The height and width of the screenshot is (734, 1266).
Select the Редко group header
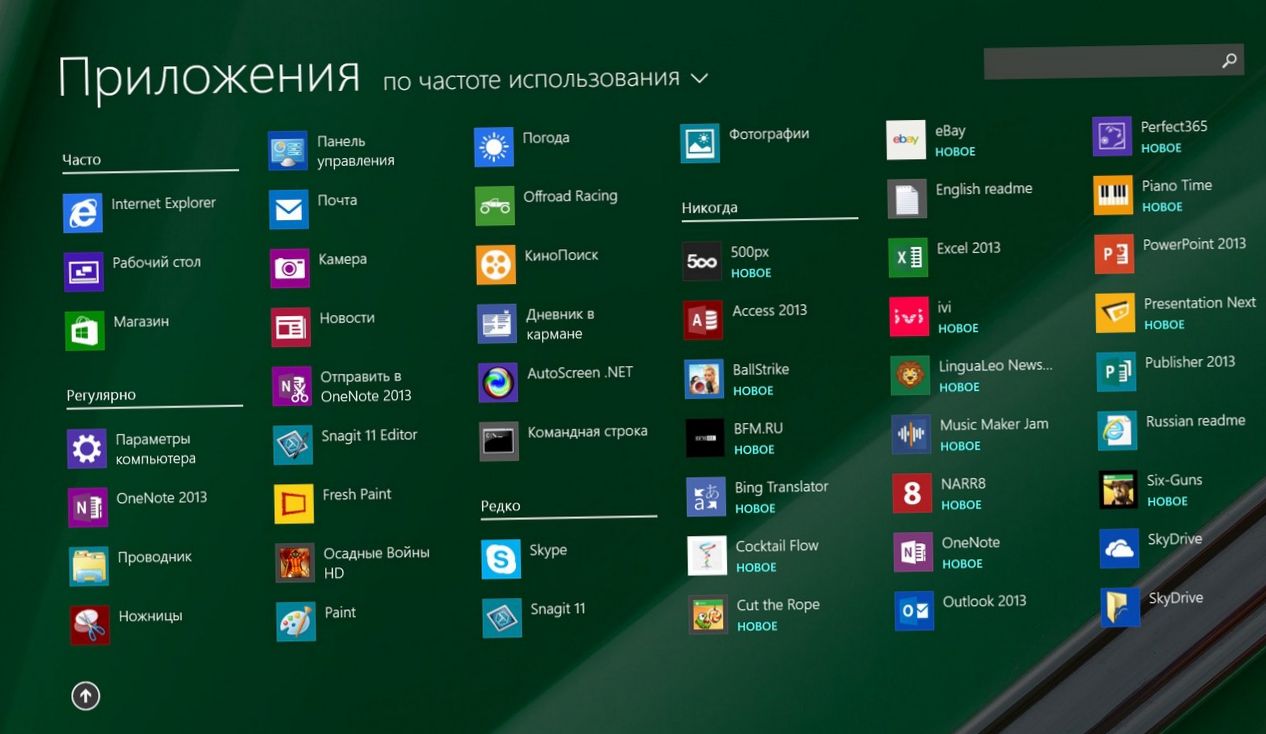tap(501, 506)
